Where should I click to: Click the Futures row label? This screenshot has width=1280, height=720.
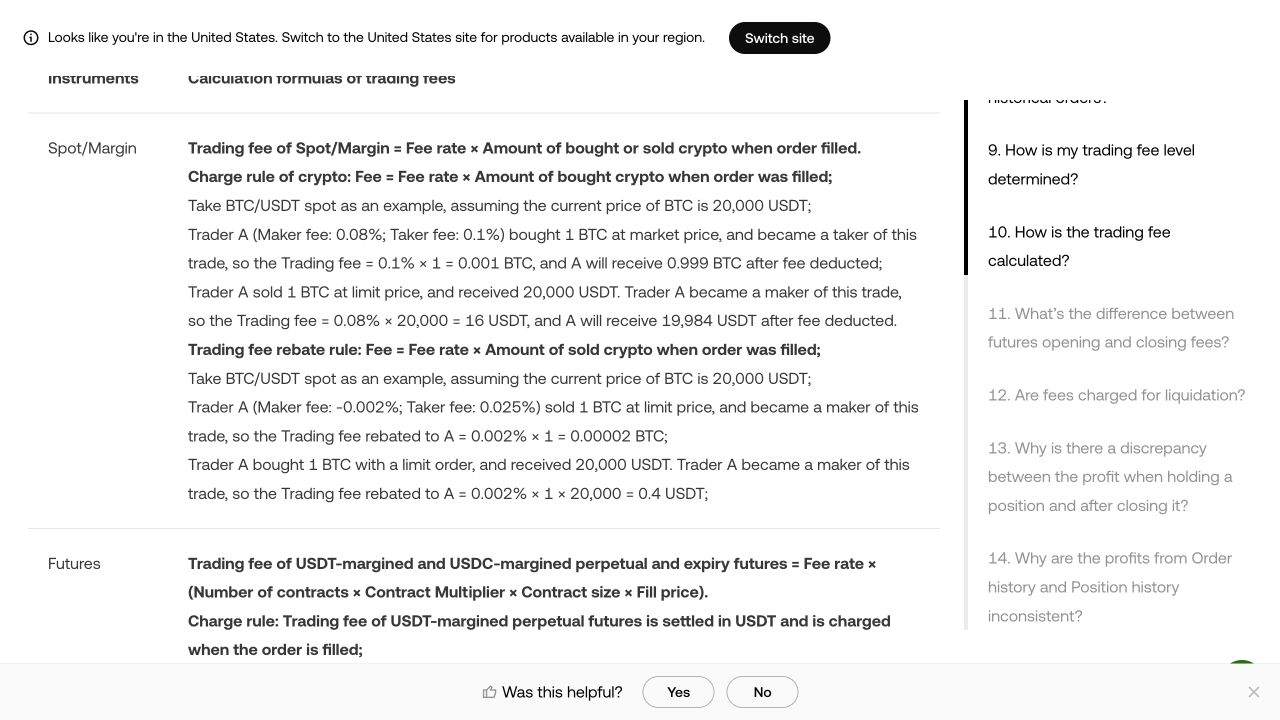pos(74,564)
